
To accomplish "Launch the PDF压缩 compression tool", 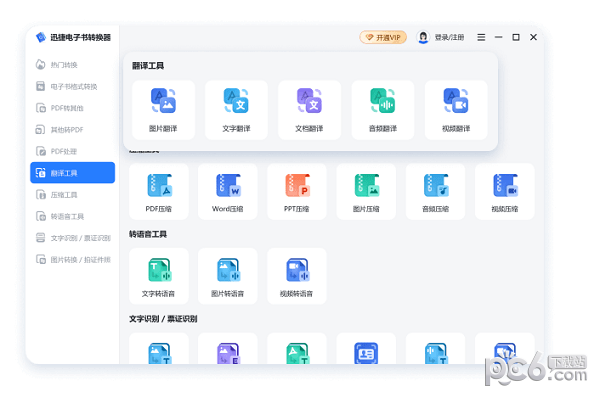I will (x=159, y=192).
